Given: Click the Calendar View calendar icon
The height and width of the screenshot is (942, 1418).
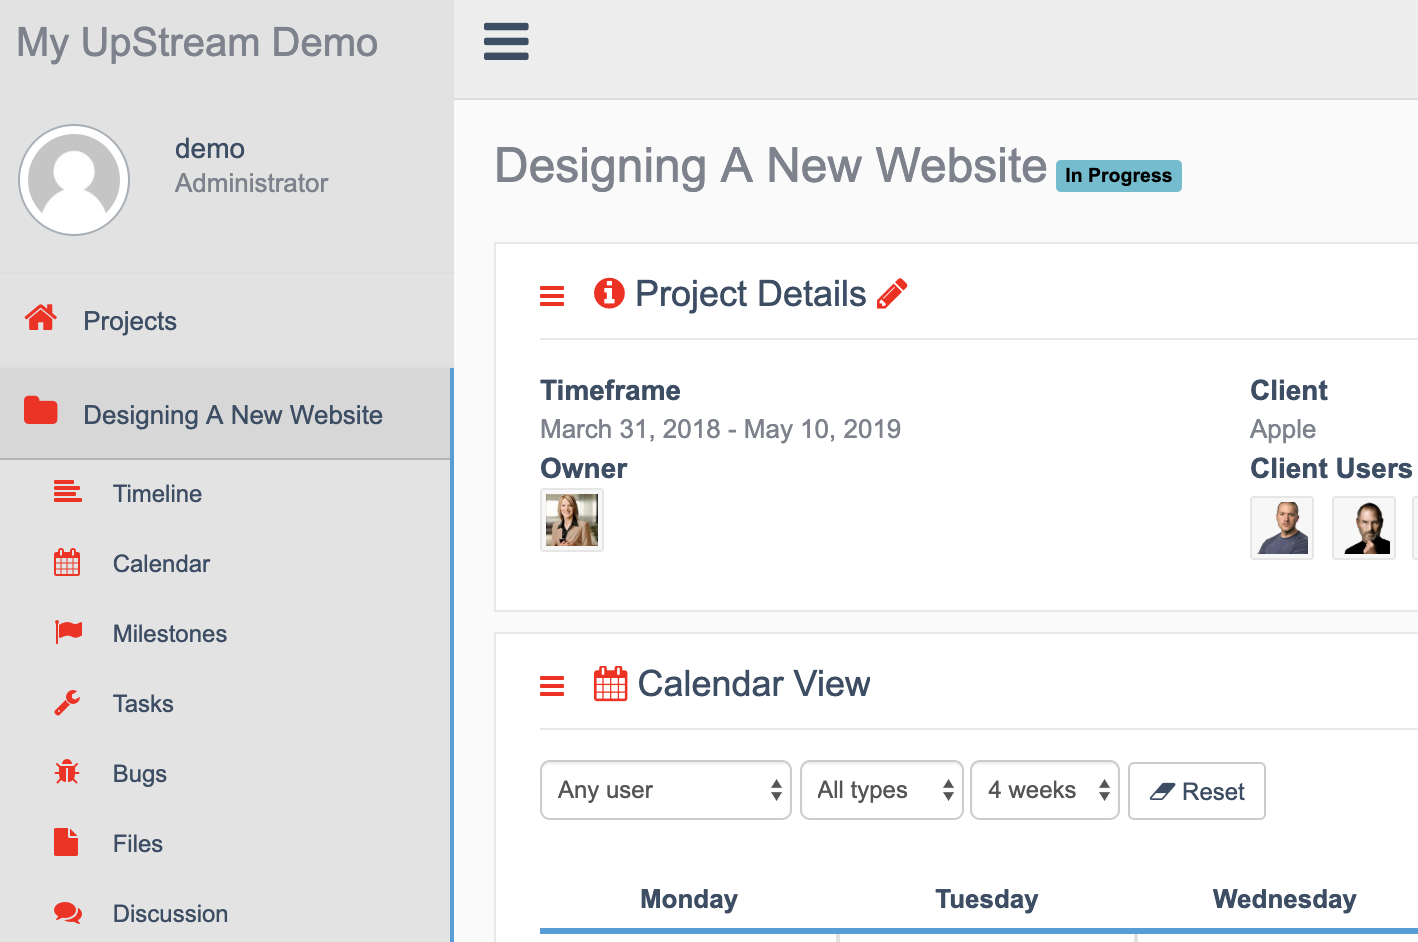Looking at the screenshot, I should pyautogui.click(x=610, y=684).
